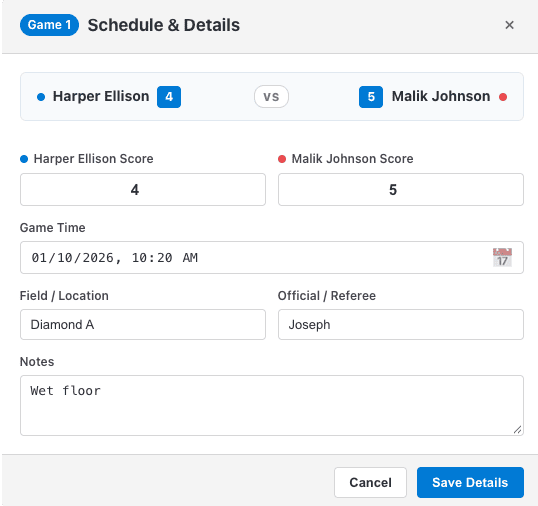Cancel the game details changes

point(370,482)
